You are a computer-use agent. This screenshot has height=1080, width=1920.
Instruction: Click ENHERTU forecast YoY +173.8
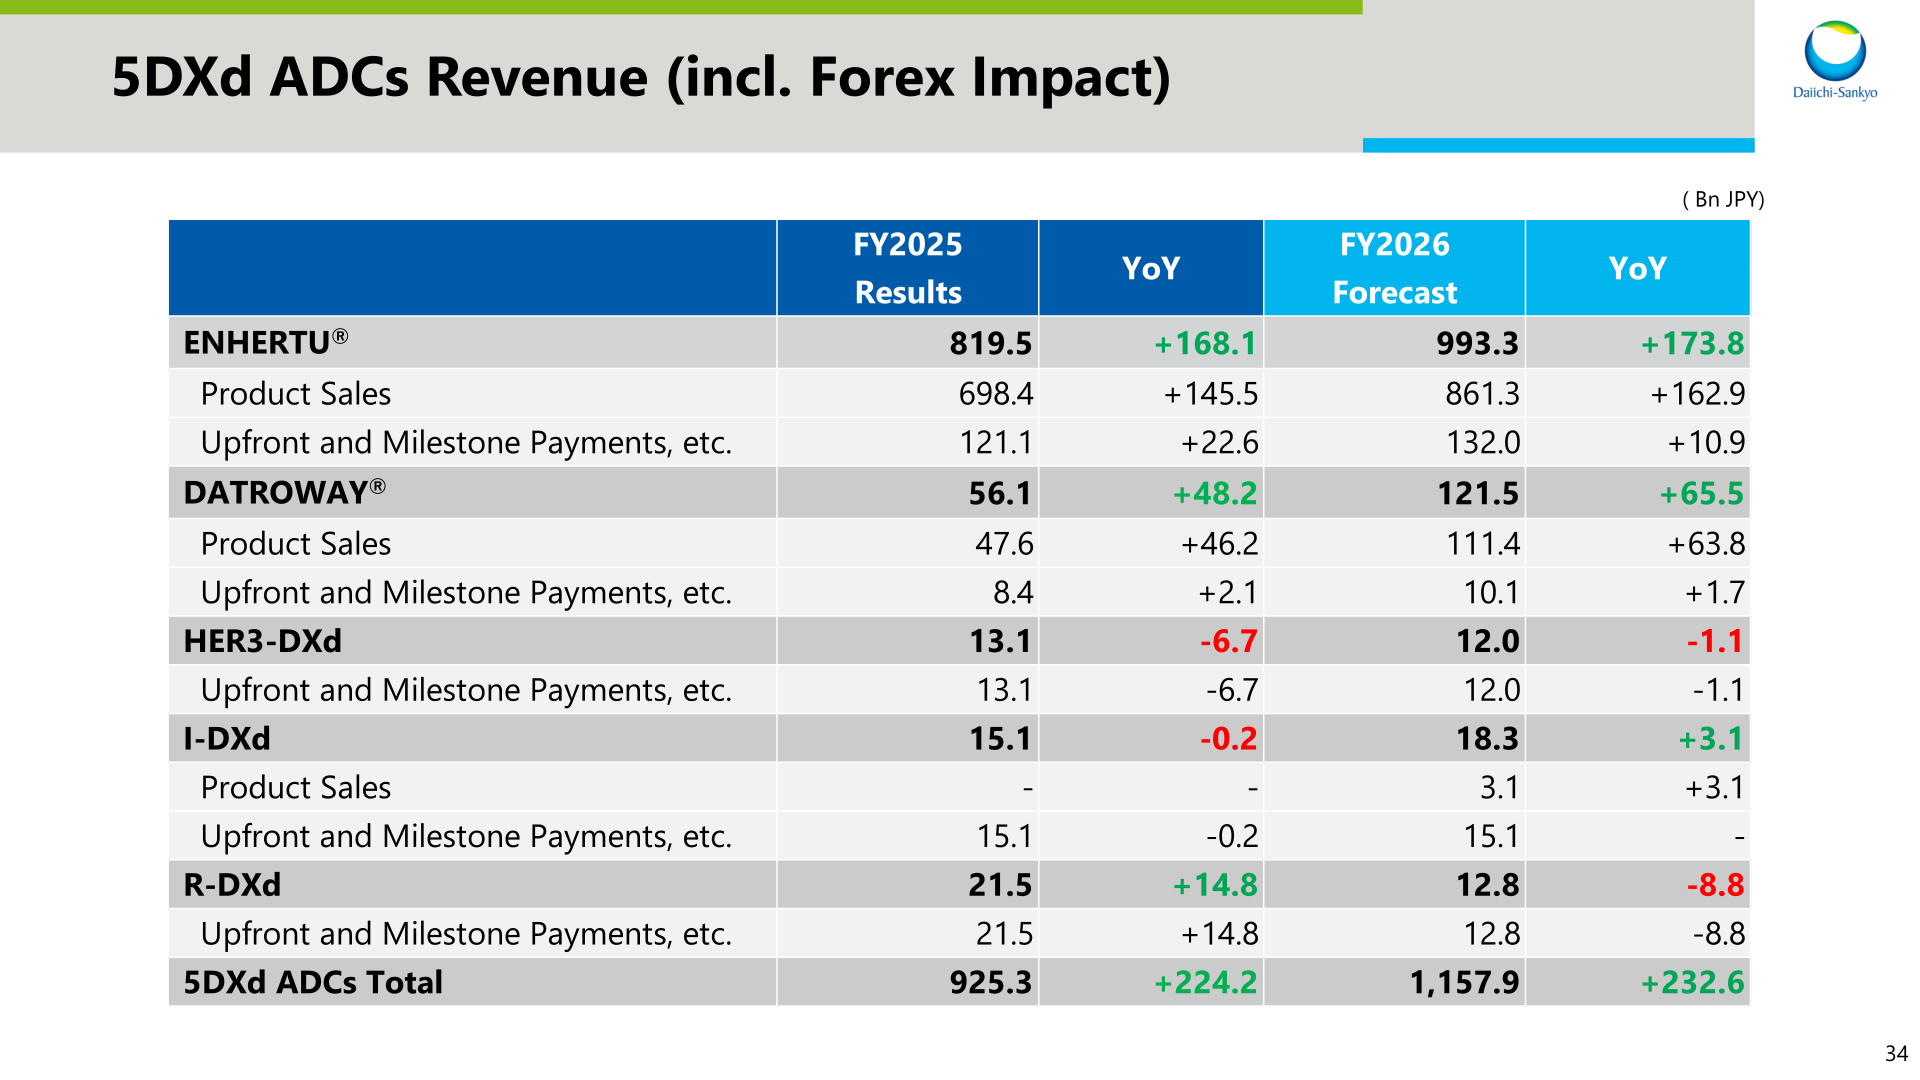coord(1693,343)
